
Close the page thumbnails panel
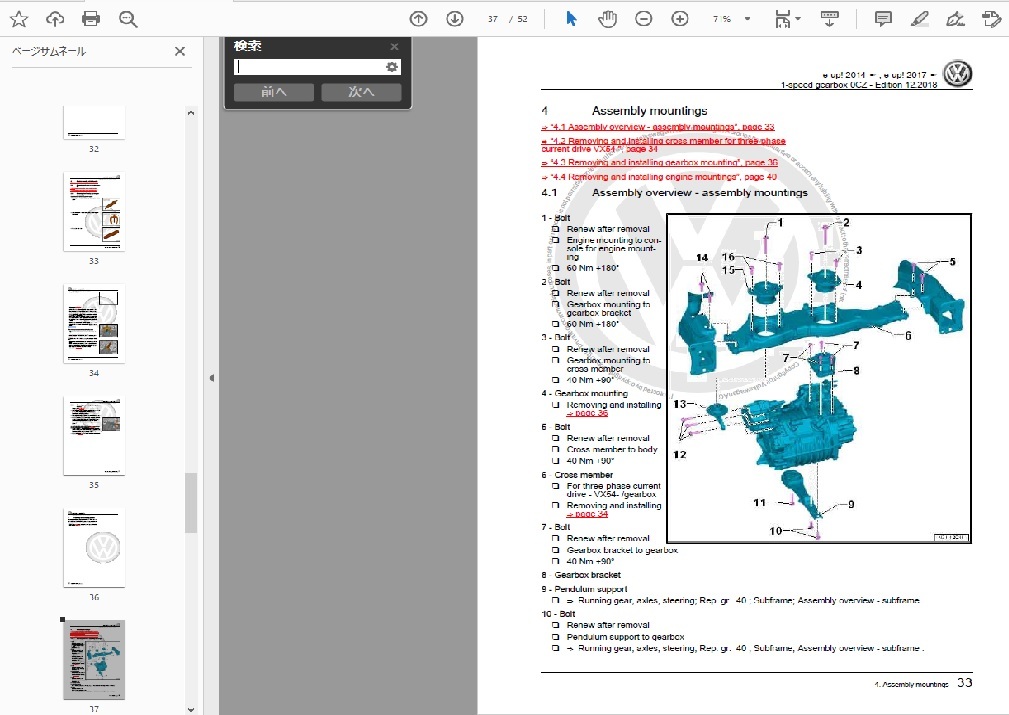[180, 52]
